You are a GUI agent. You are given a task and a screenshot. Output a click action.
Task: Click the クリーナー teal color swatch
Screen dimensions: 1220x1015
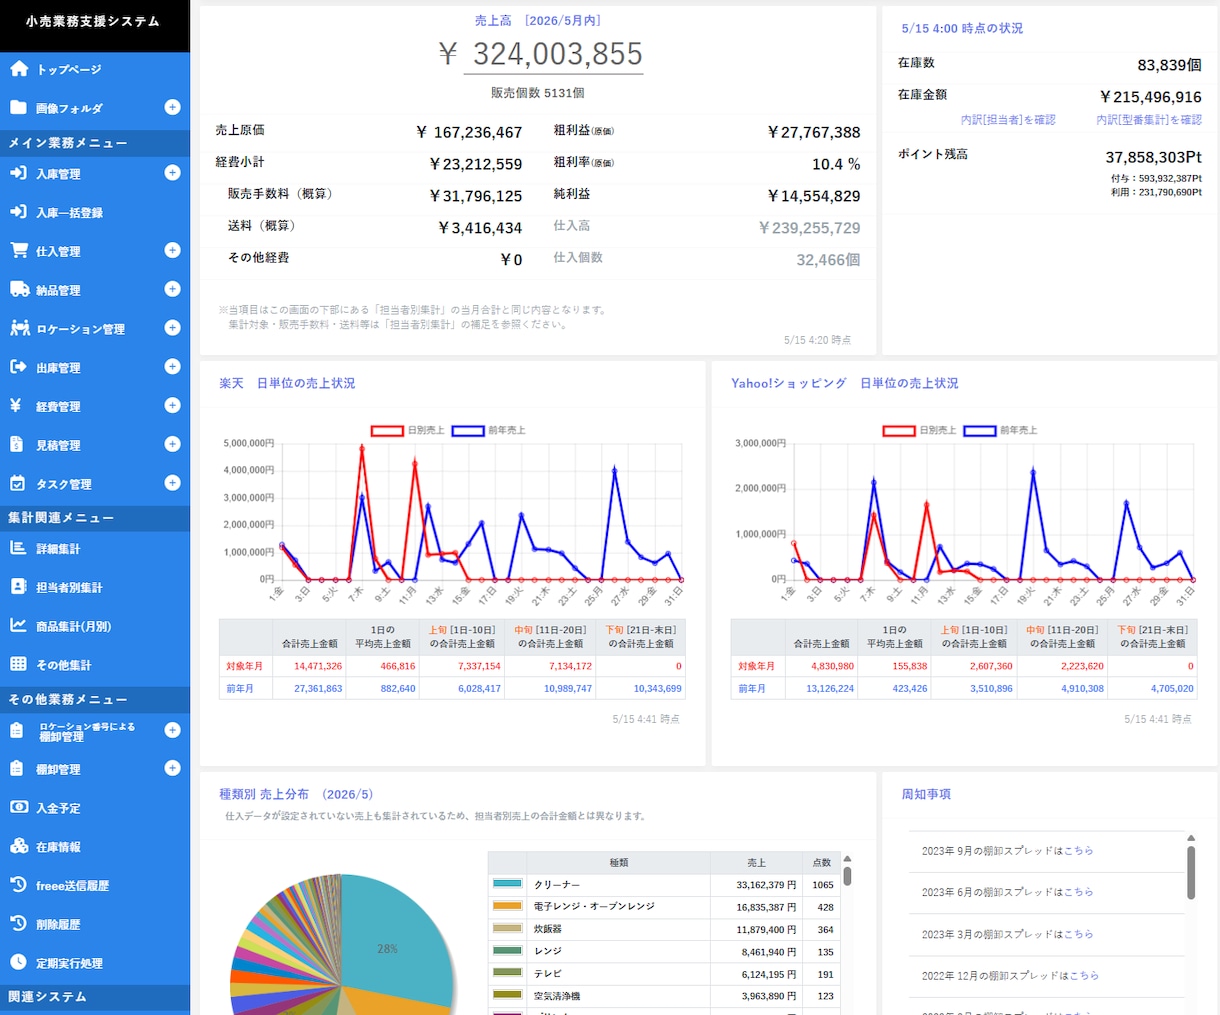point(507,884)
